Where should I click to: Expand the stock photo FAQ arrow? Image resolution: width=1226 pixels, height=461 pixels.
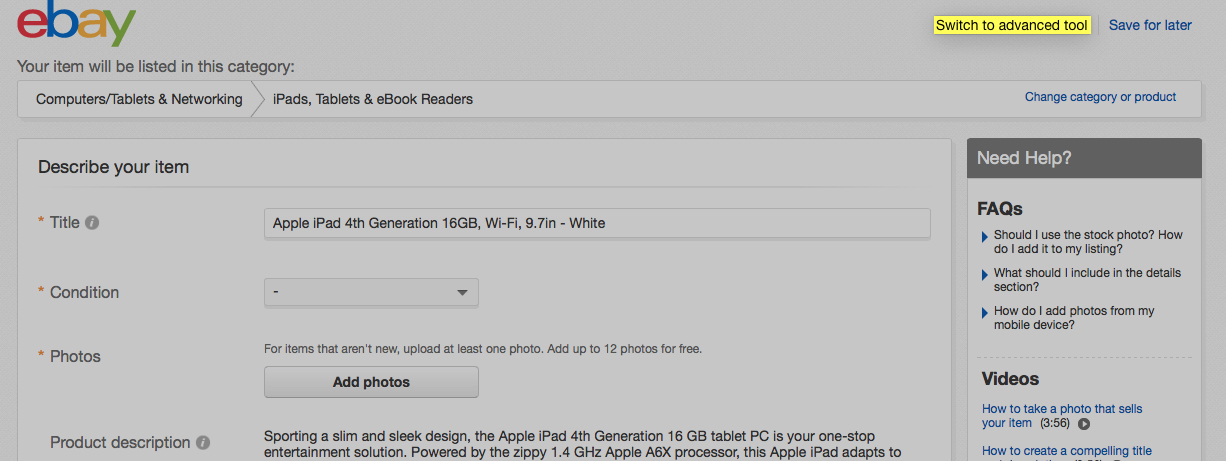tap(985, 237)
